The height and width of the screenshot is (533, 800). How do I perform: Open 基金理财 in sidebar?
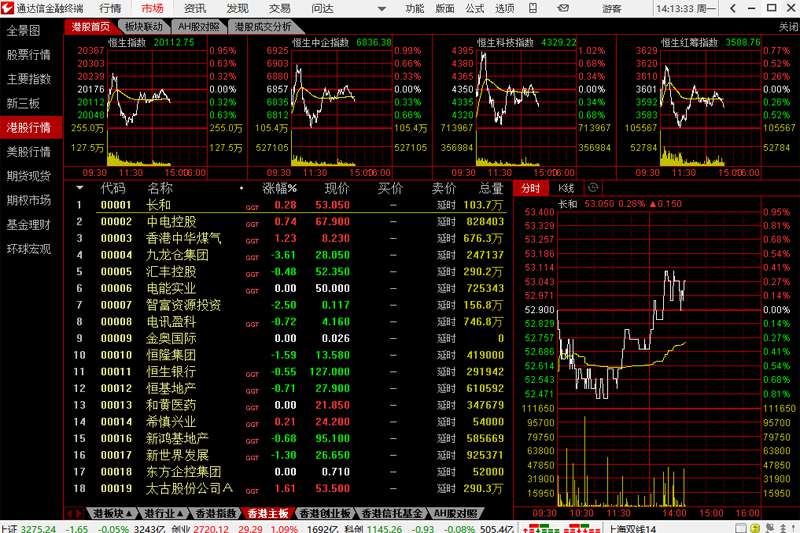point(29,224)
